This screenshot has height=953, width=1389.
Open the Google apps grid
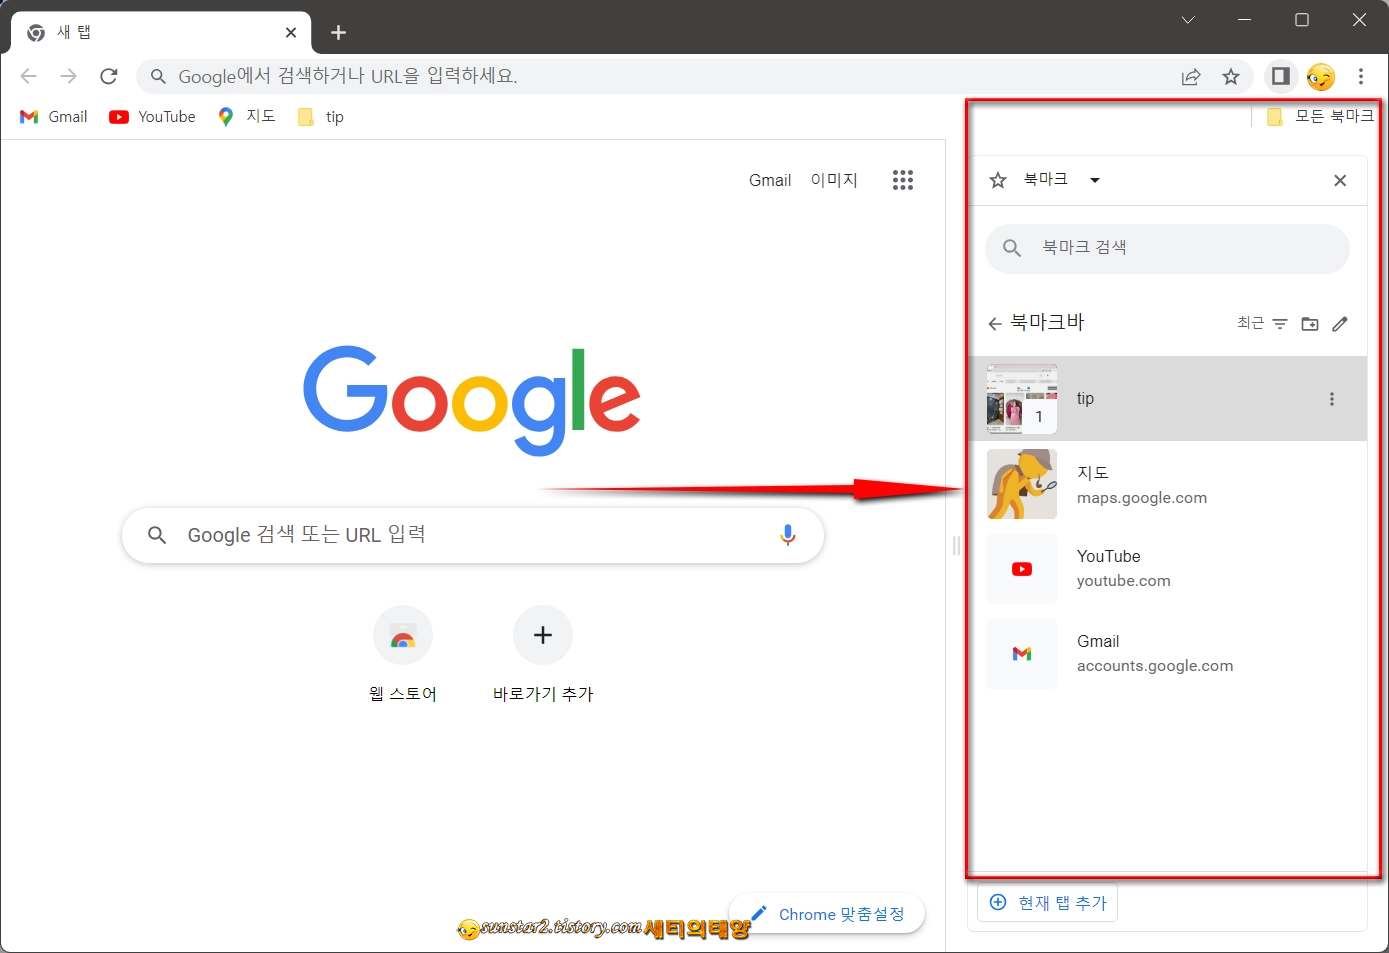pos(903,180)
